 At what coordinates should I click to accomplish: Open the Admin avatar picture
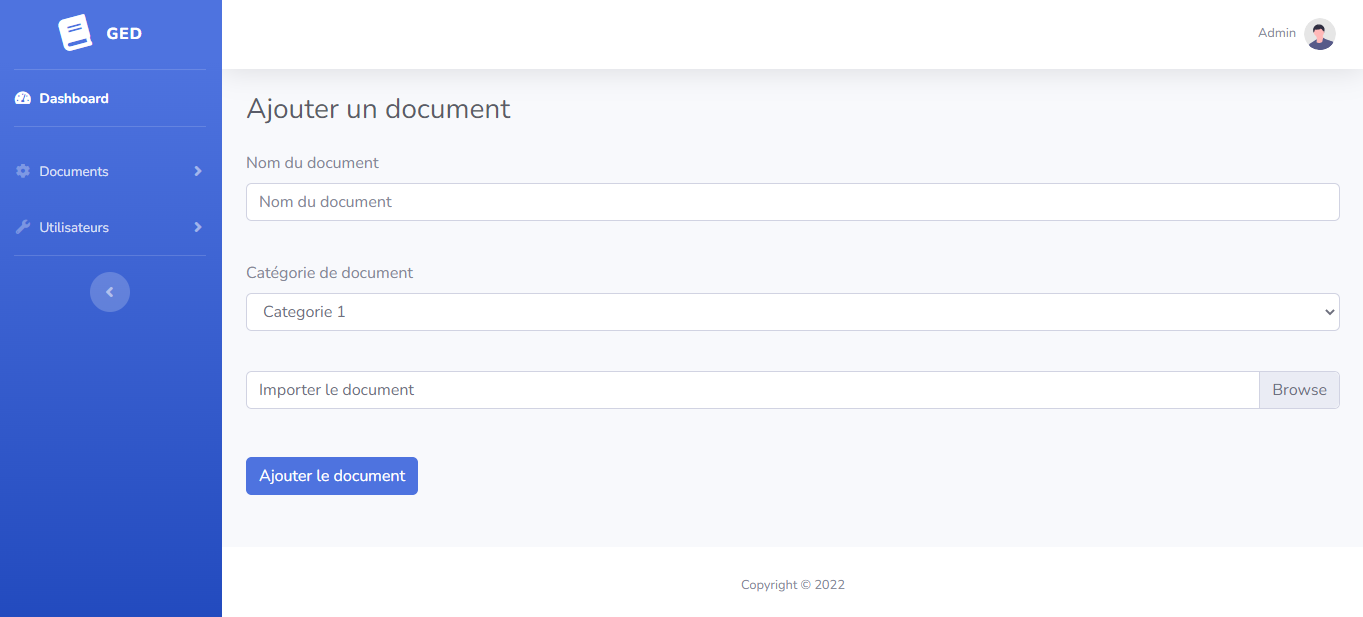1319,34
